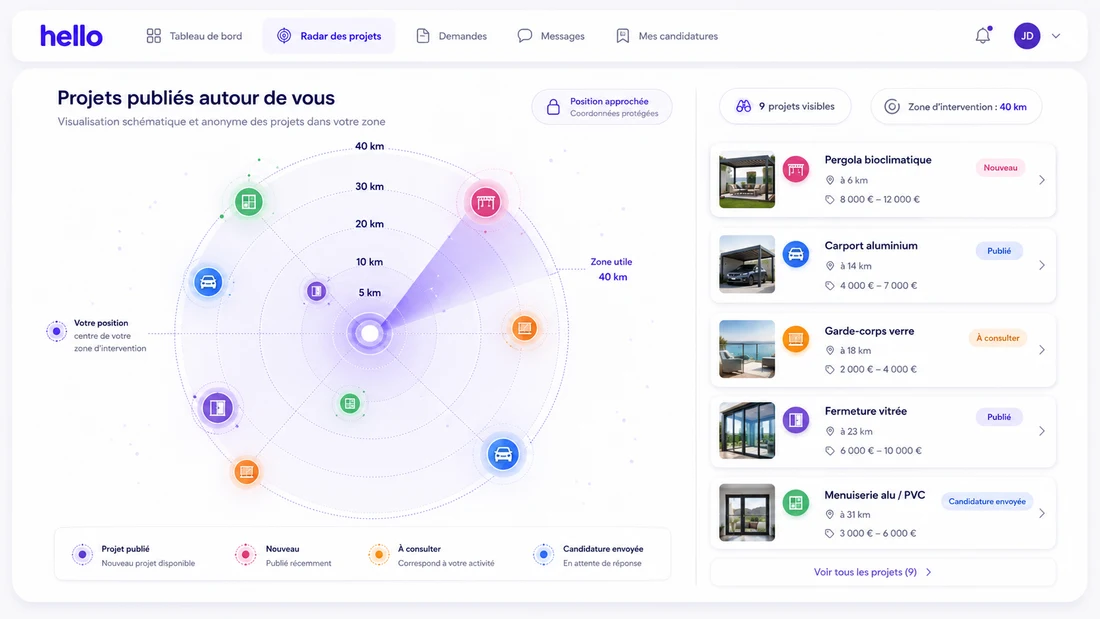The width and height of the screenshot is (1100, 619).
Task: Open Tableau de bord tab
Action: [x=194, y=36]
